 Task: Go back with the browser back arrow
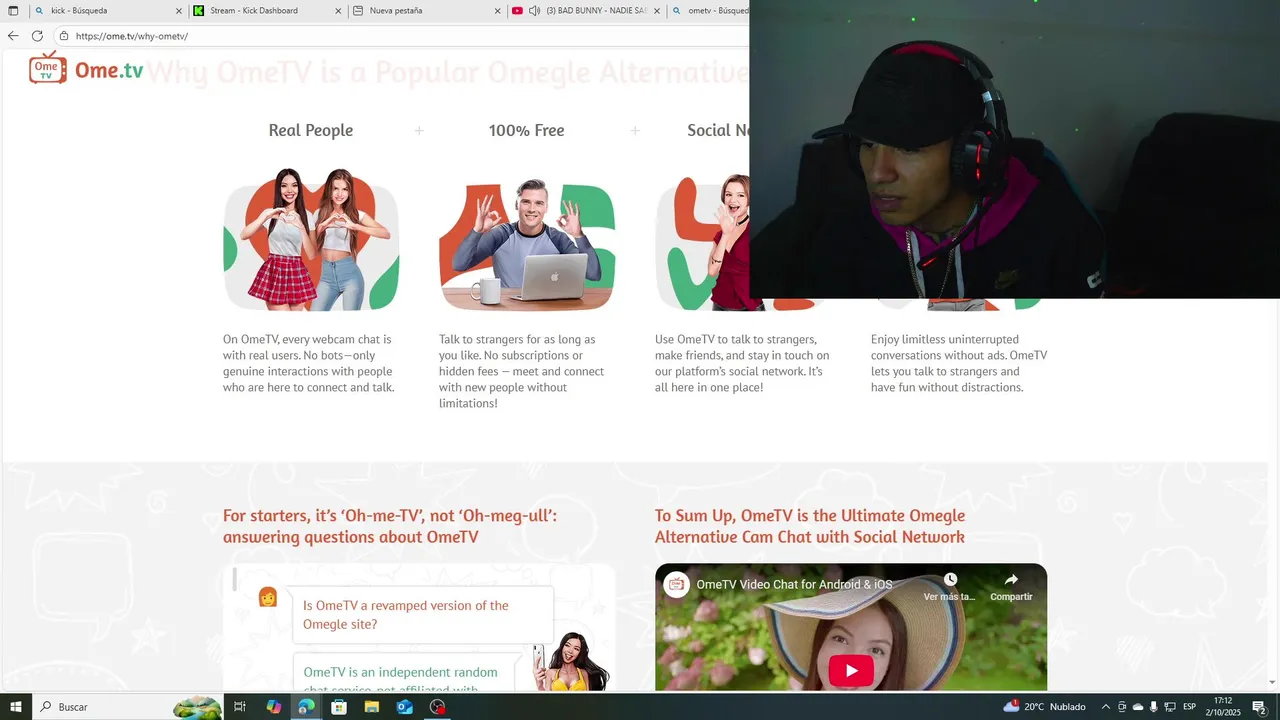coord(13,36)
